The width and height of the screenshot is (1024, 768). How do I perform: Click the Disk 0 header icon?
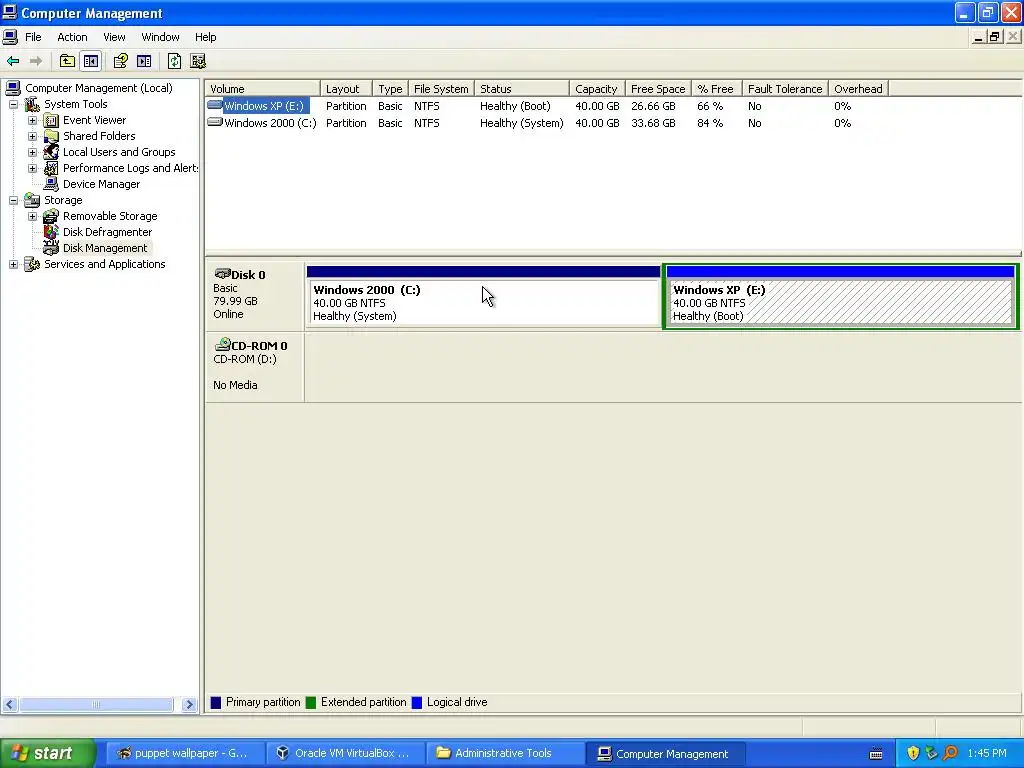(x=222, y=274)
